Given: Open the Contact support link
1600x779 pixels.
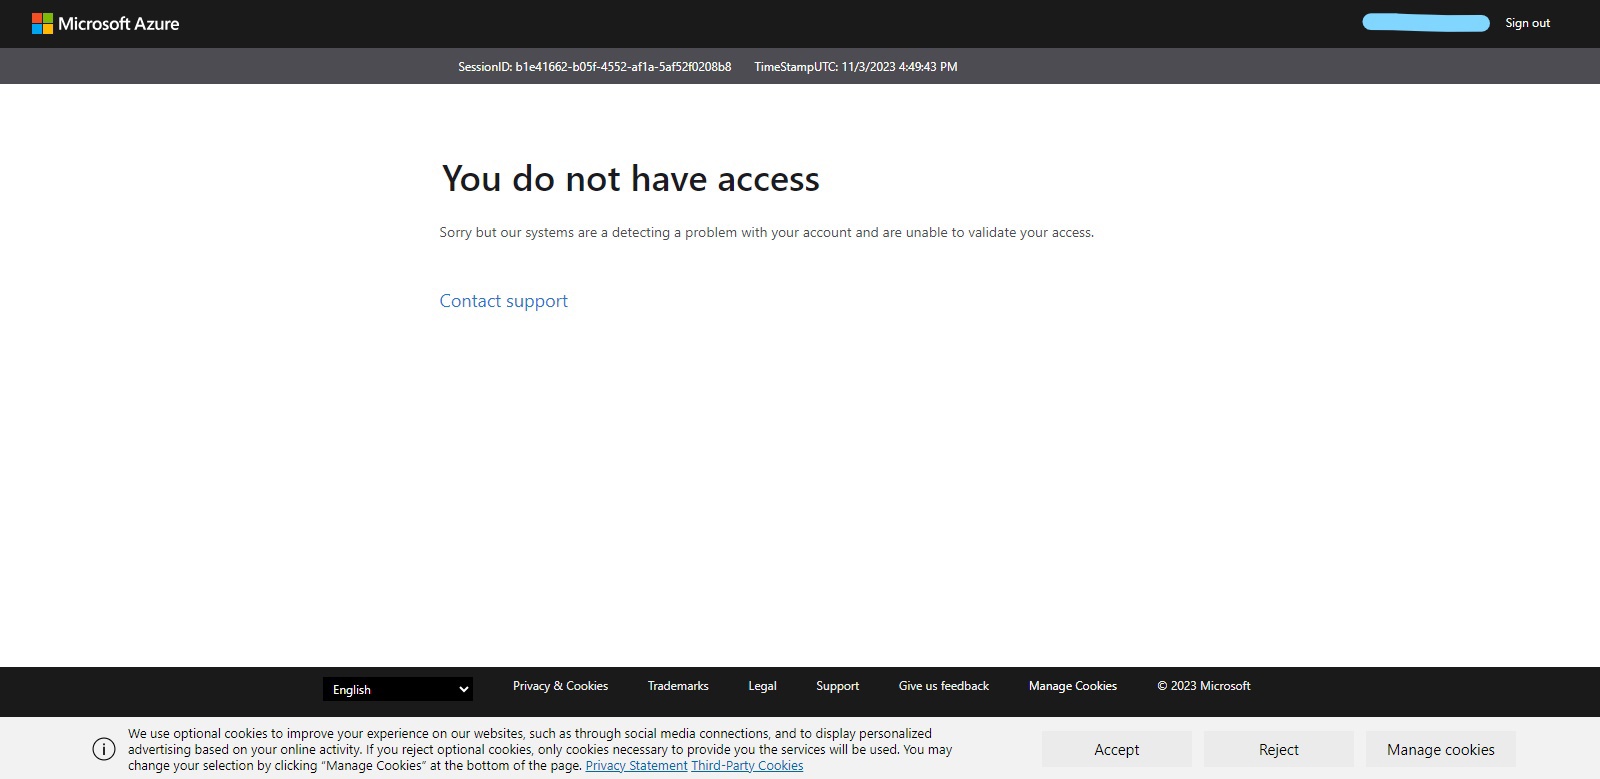Looking at the screenshot, I should point(503,301).
